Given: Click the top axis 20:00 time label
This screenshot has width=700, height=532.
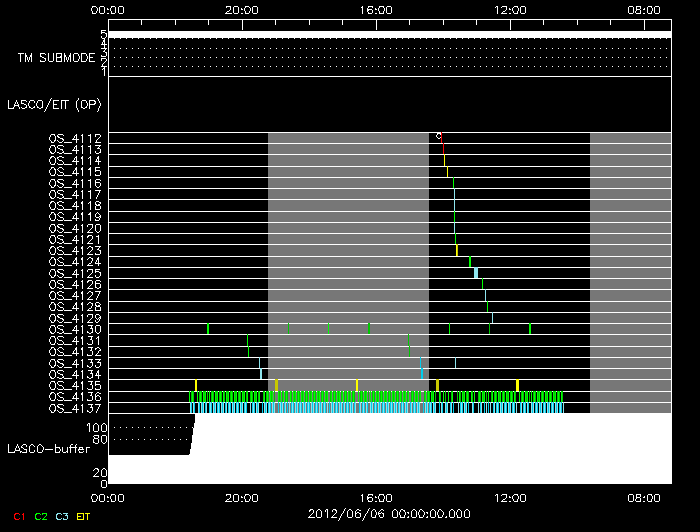Looking at the screenshot, I should point(242,10).
